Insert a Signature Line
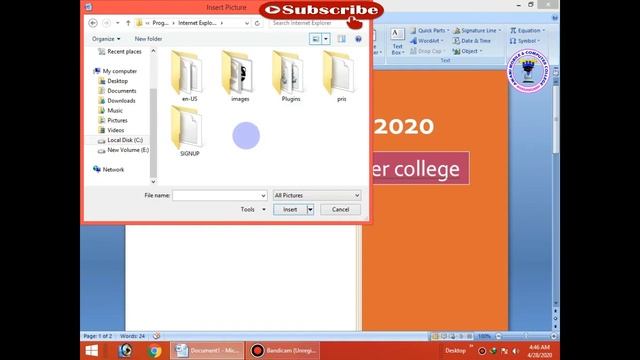The width and height of the screenshot is (640, 360). pos(477,31)
